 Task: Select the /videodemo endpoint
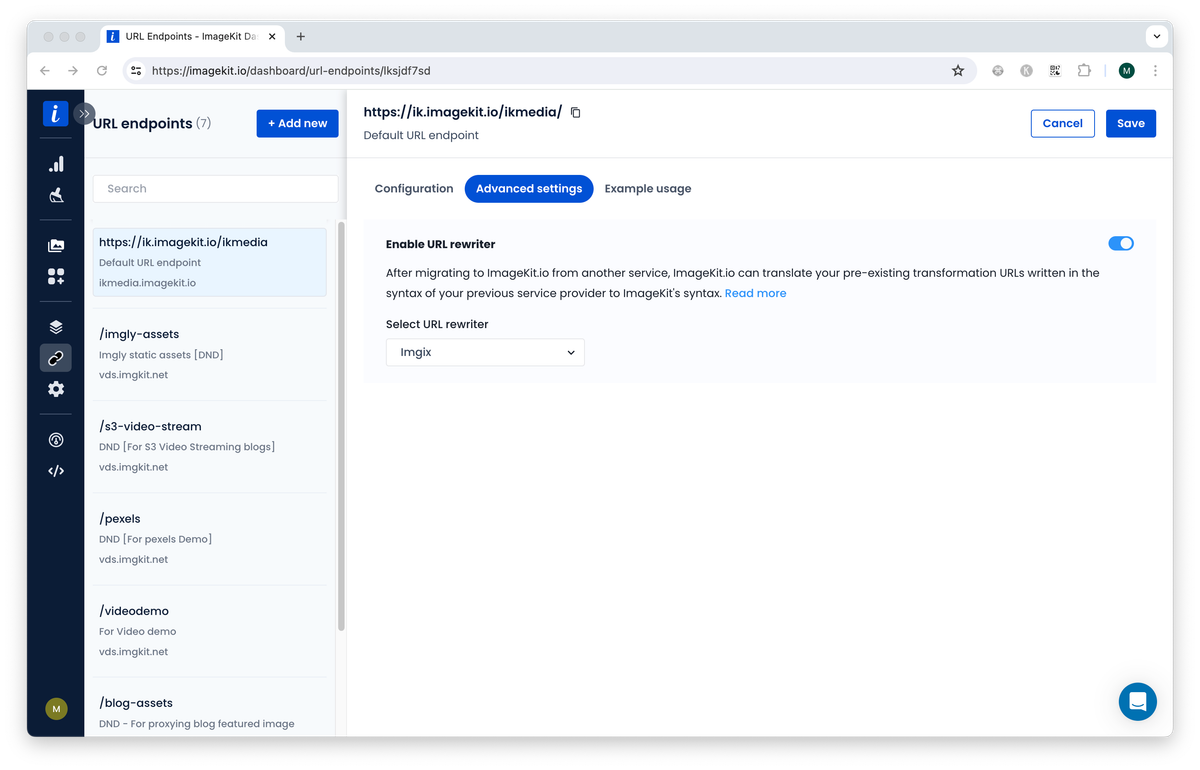tap(210, 631)
